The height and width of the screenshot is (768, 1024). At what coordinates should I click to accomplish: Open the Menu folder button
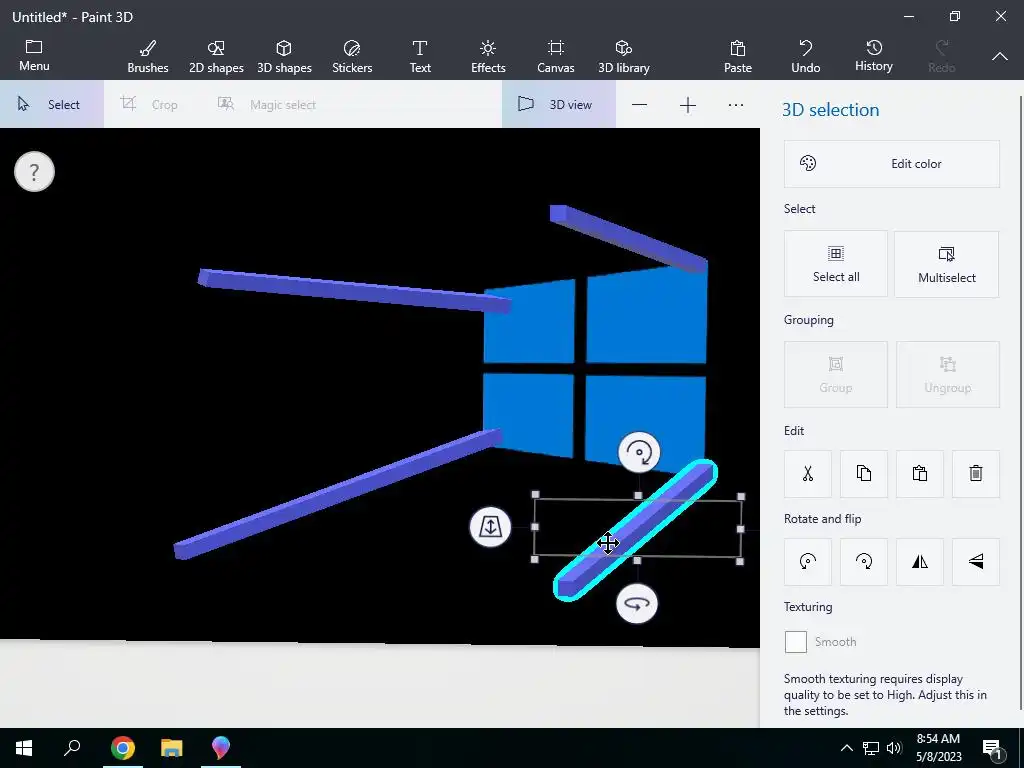point(34,56)
